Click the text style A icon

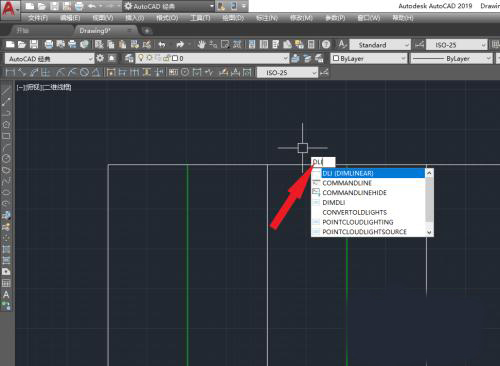pyautogui.click(x=342, y=44)
